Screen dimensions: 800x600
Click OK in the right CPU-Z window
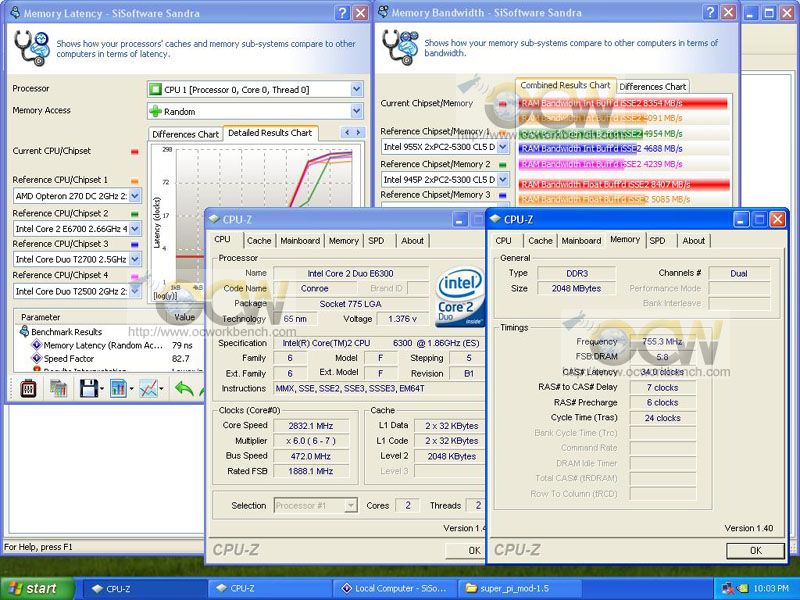tap(756, 551)
